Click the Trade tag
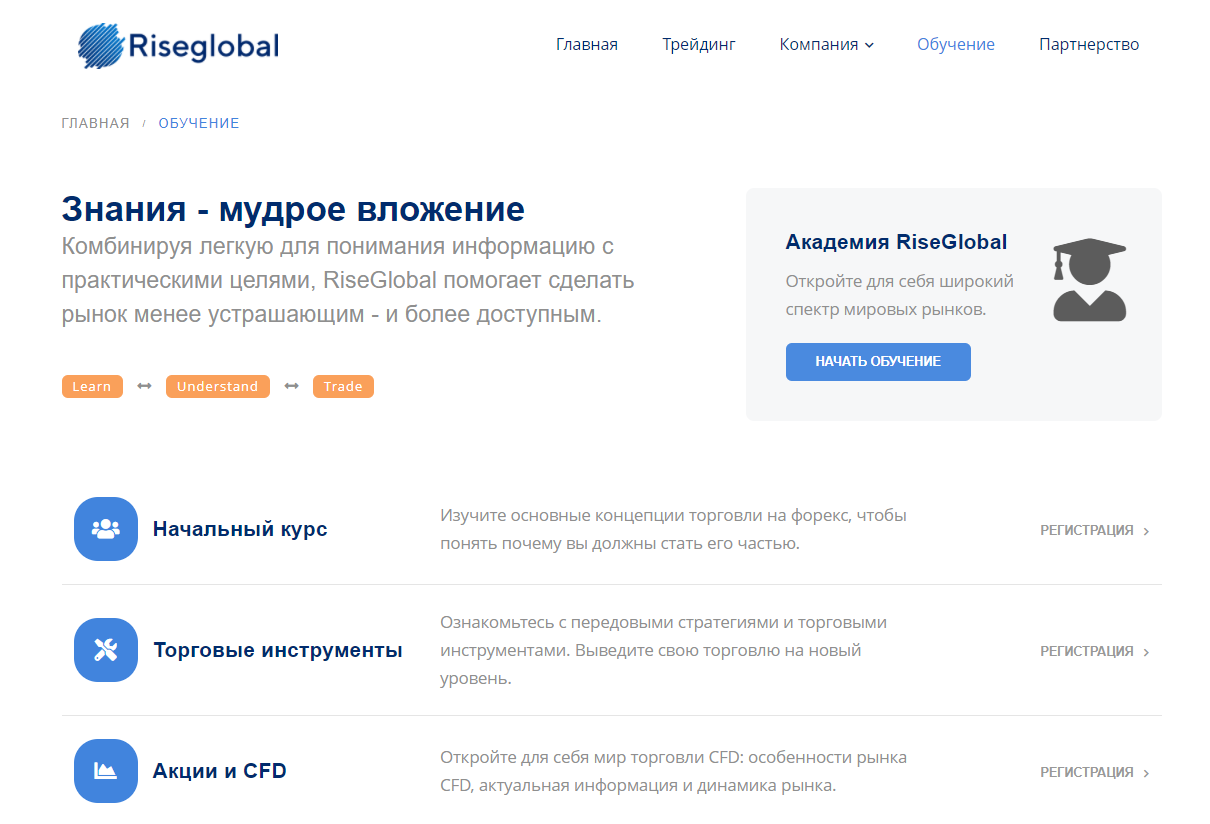1210x824 pixels. [x=343, y=386]
